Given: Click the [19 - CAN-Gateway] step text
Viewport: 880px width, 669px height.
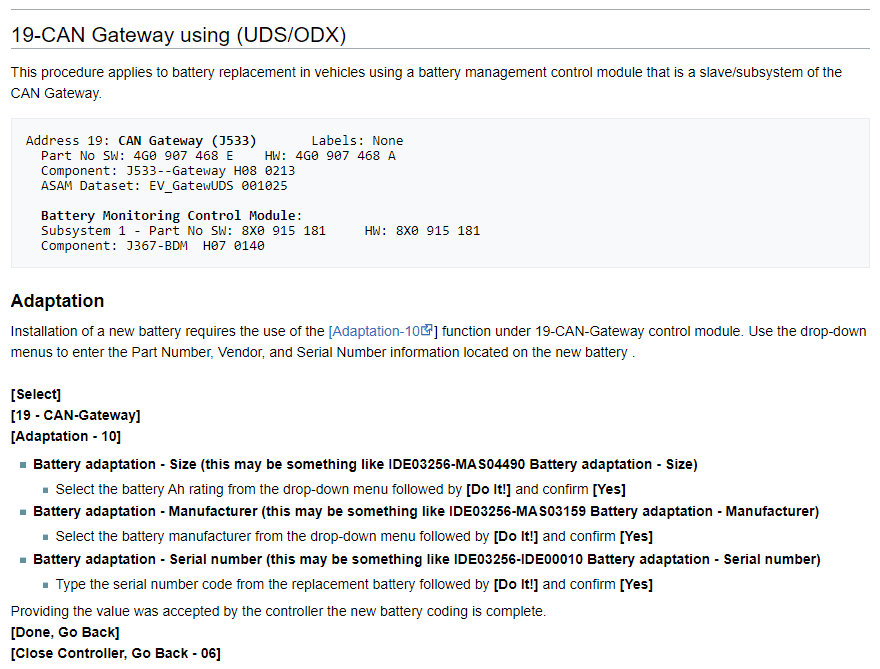Looking at the screenshot, I should (76, 415).
